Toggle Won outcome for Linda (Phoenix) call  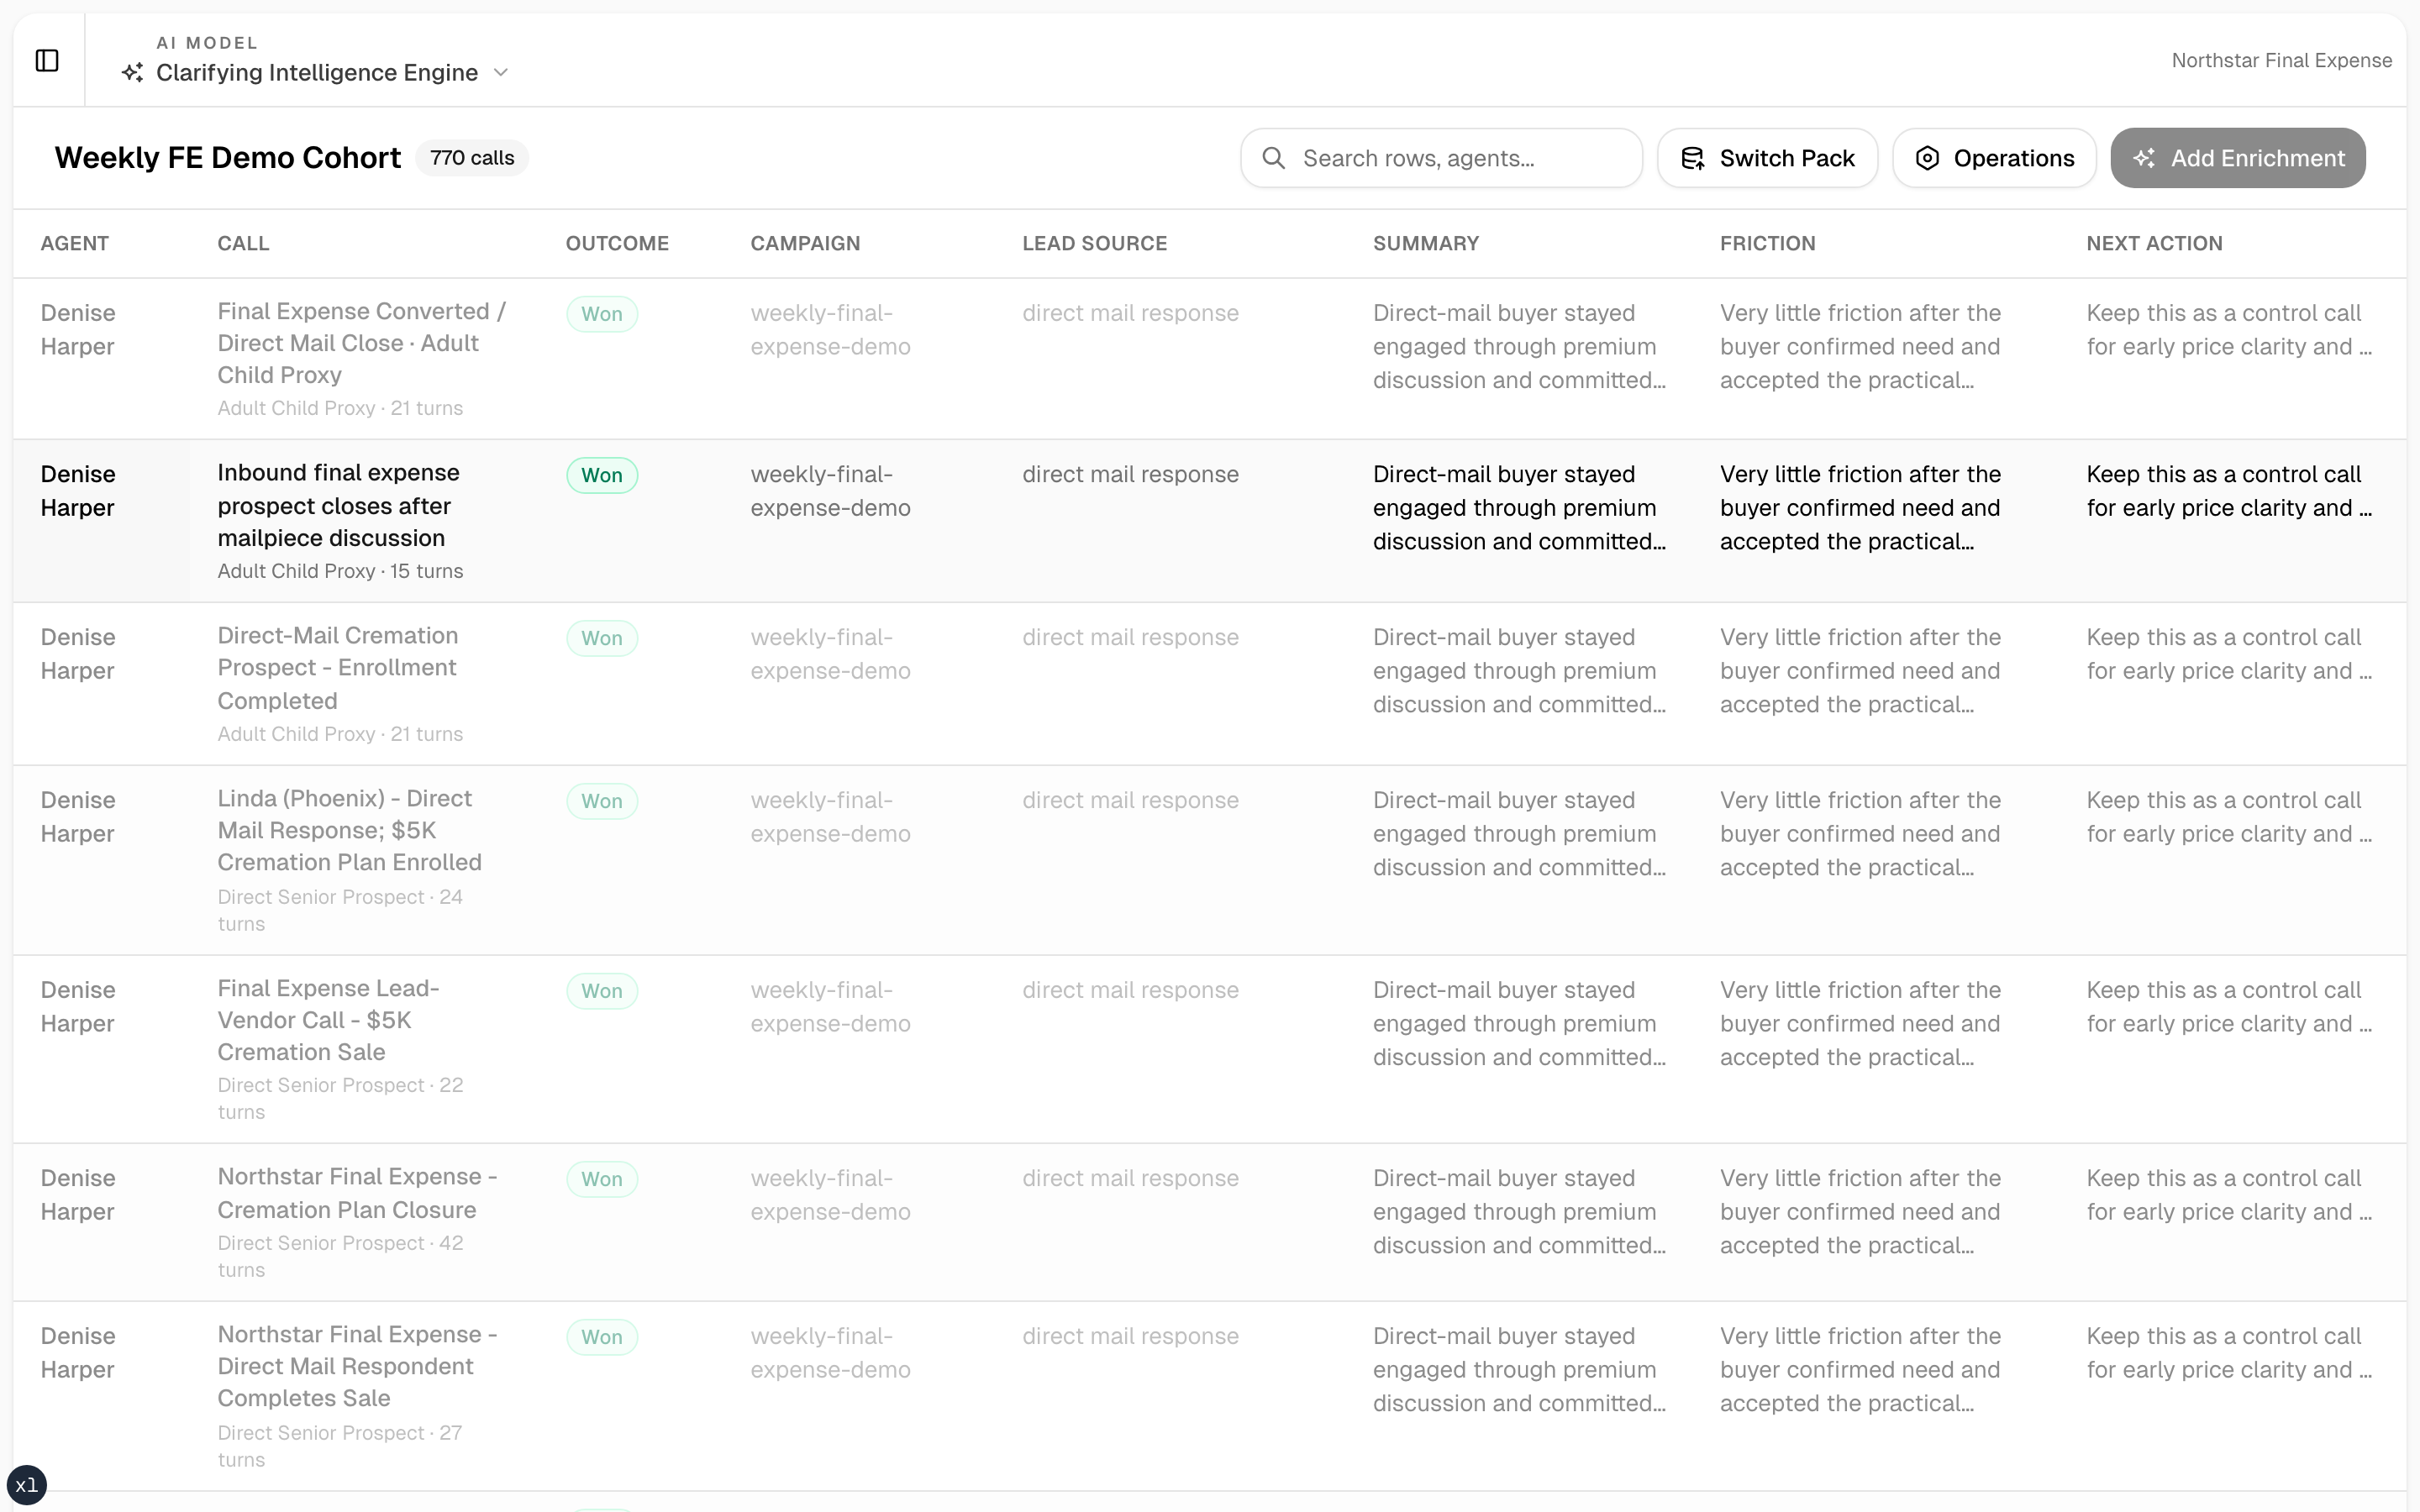(x=602, y=800)
